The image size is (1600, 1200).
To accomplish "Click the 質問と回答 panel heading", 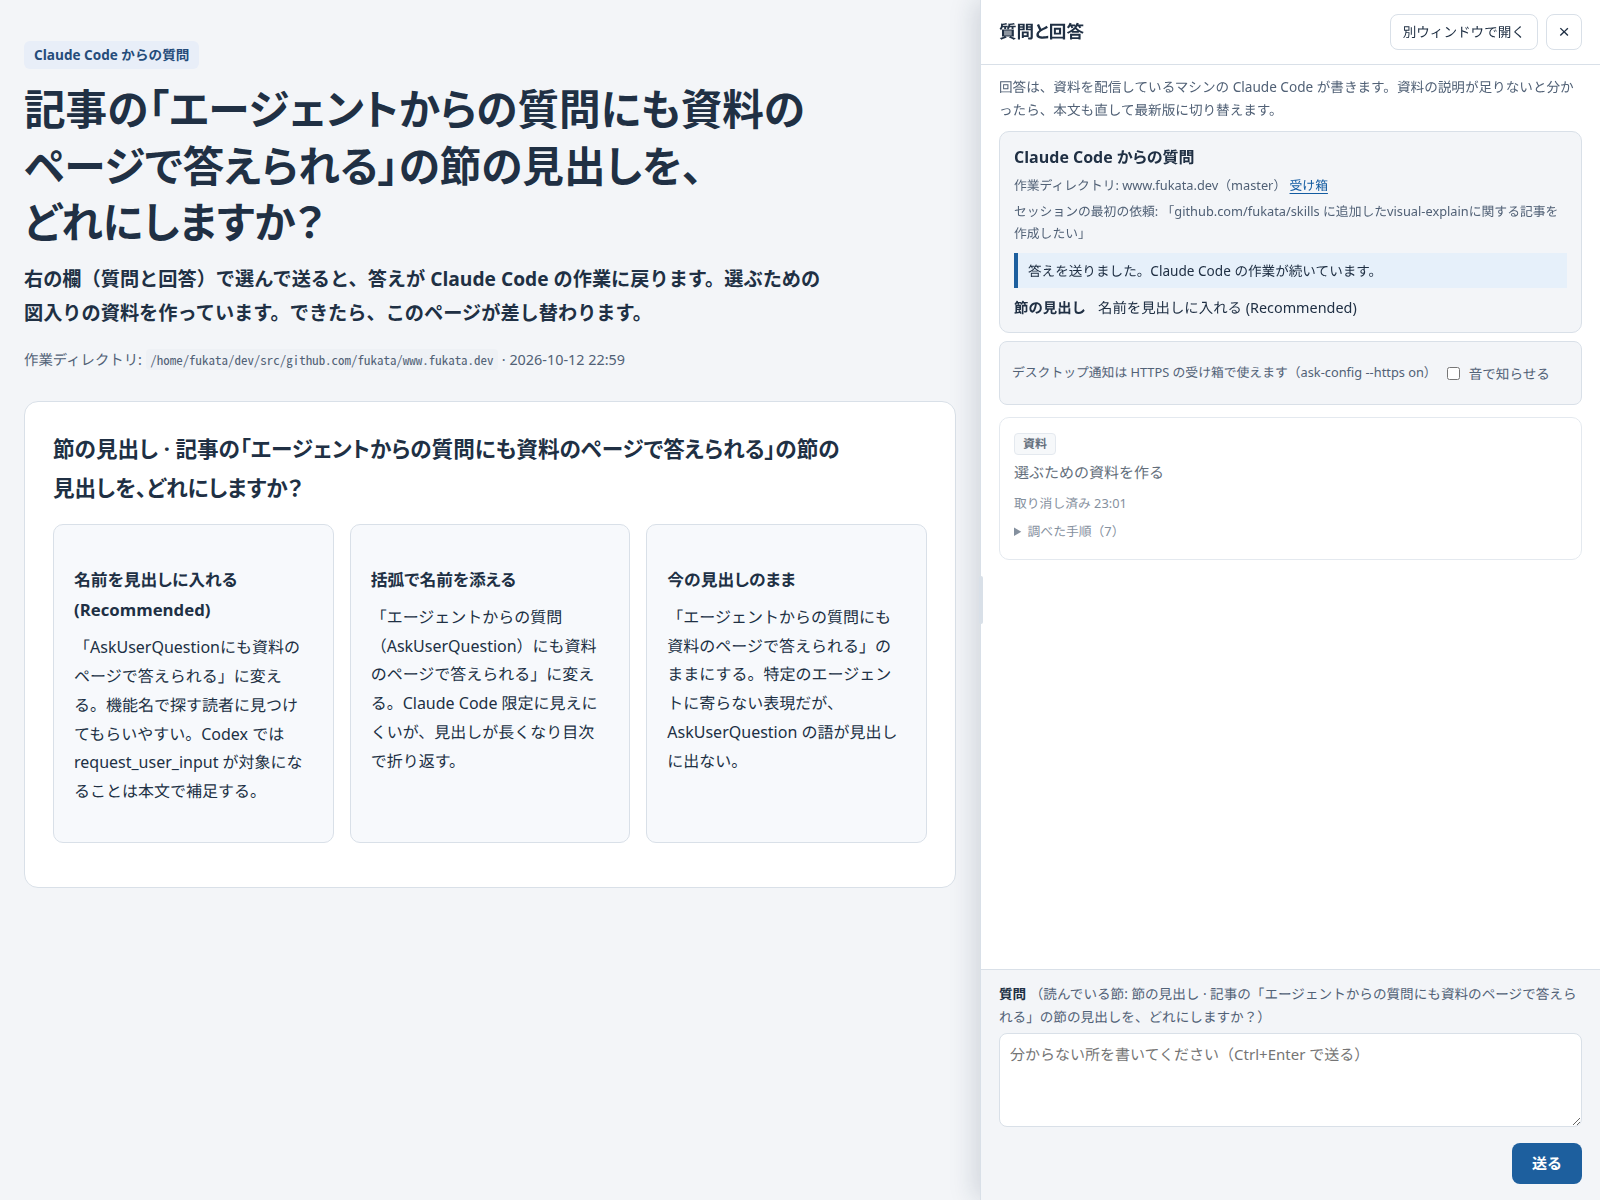I will [1041, 32].
